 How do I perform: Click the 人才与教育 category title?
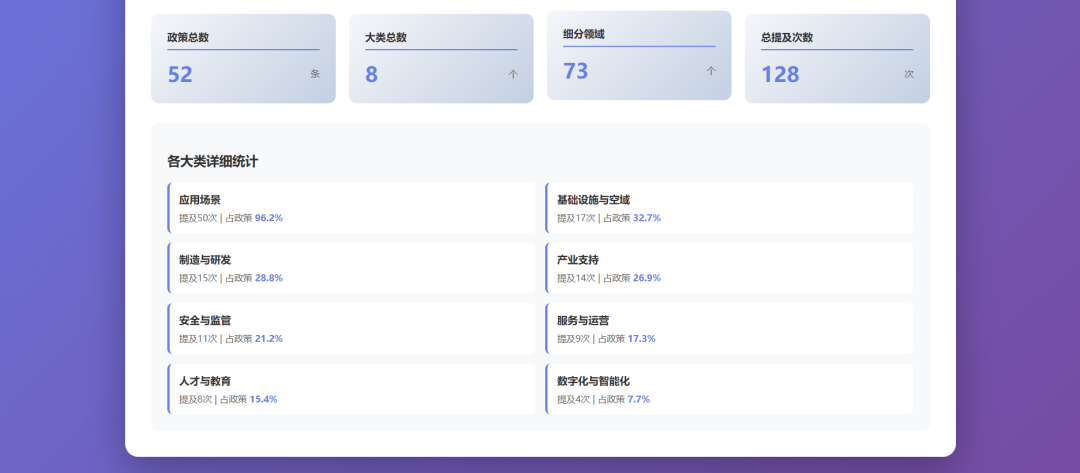click(205, 381)
